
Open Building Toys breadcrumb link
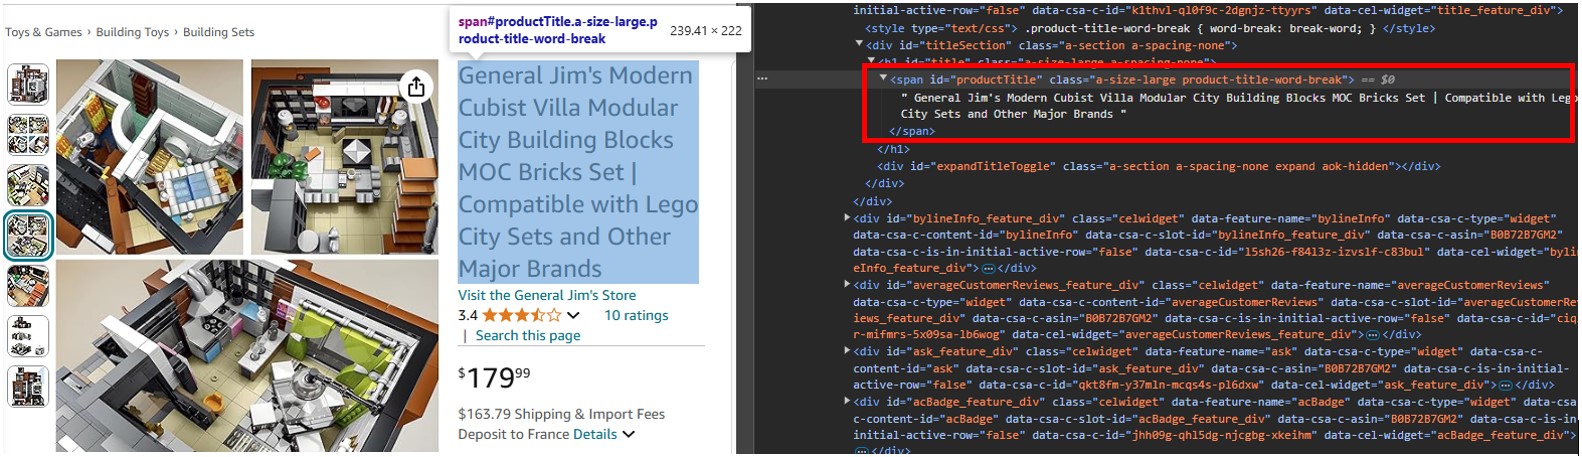[133, 32]
